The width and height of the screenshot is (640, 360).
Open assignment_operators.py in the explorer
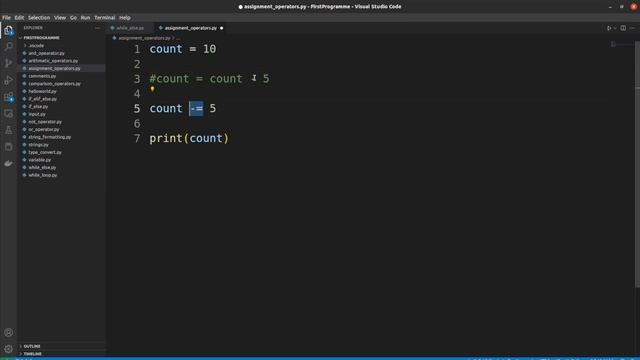tap(54, 69)
